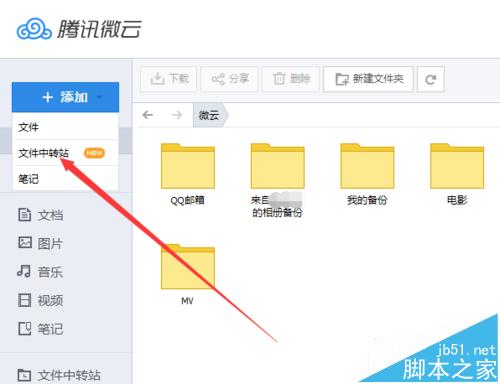Click the 文档 sidebar icon
Viewport: 500px width, 384px height.
tap(24, 215)
